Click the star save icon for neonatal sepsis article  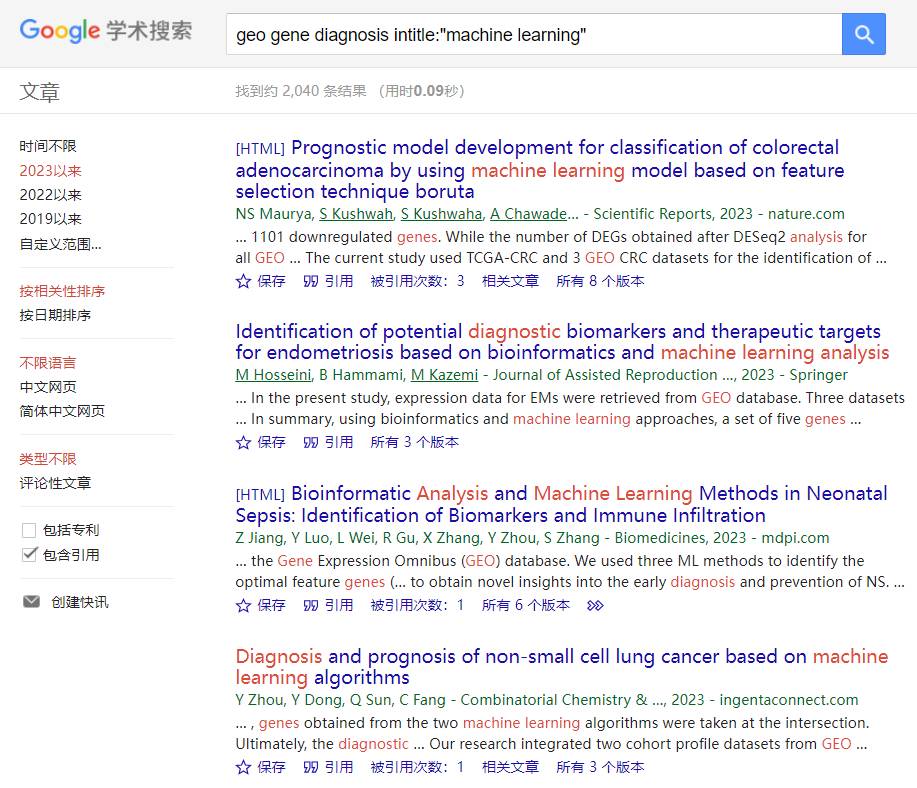click(243, 605)
